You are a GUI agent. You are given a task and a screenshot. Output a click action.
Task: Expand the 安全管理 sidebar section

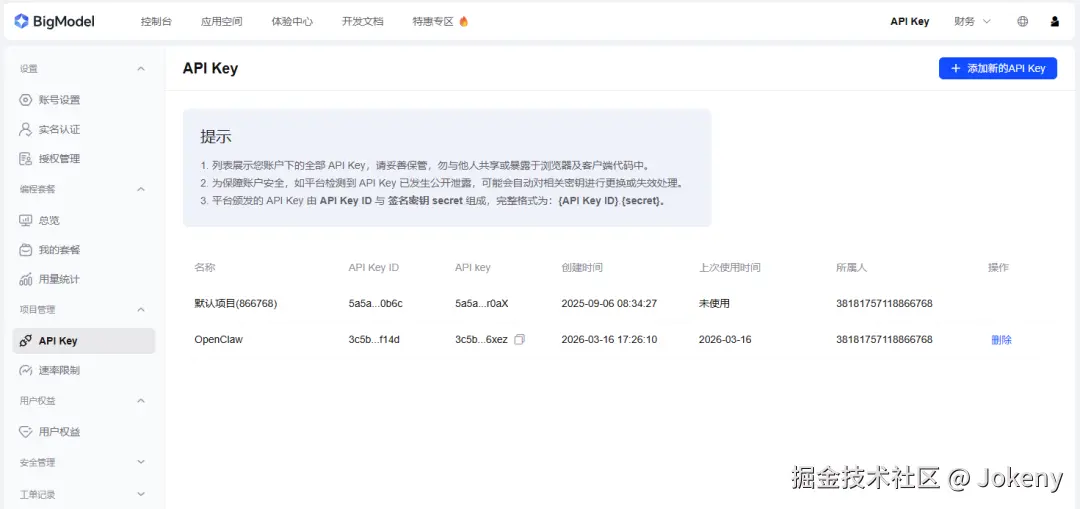click(x=141, y=462)
